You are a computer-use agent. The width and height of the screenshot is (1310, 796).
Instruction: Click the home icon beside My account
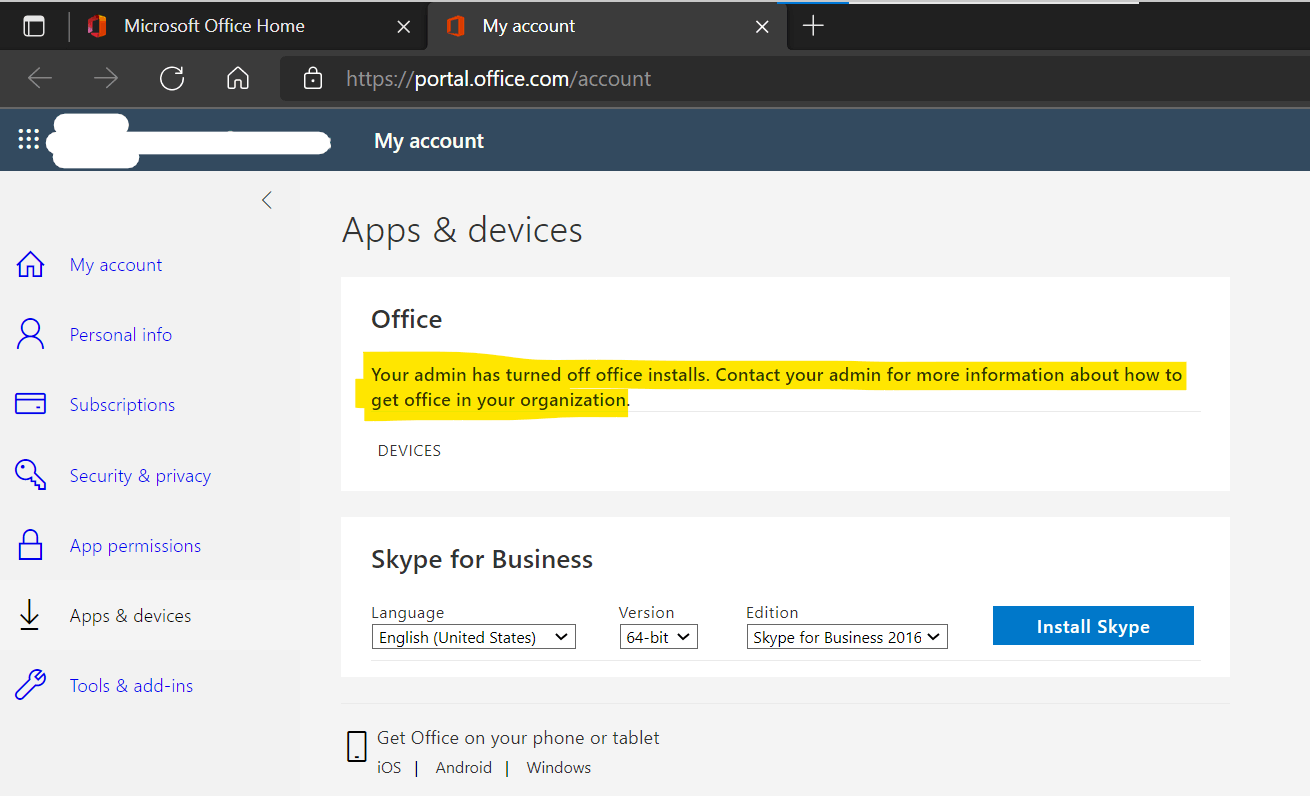[x=31, y=264]
